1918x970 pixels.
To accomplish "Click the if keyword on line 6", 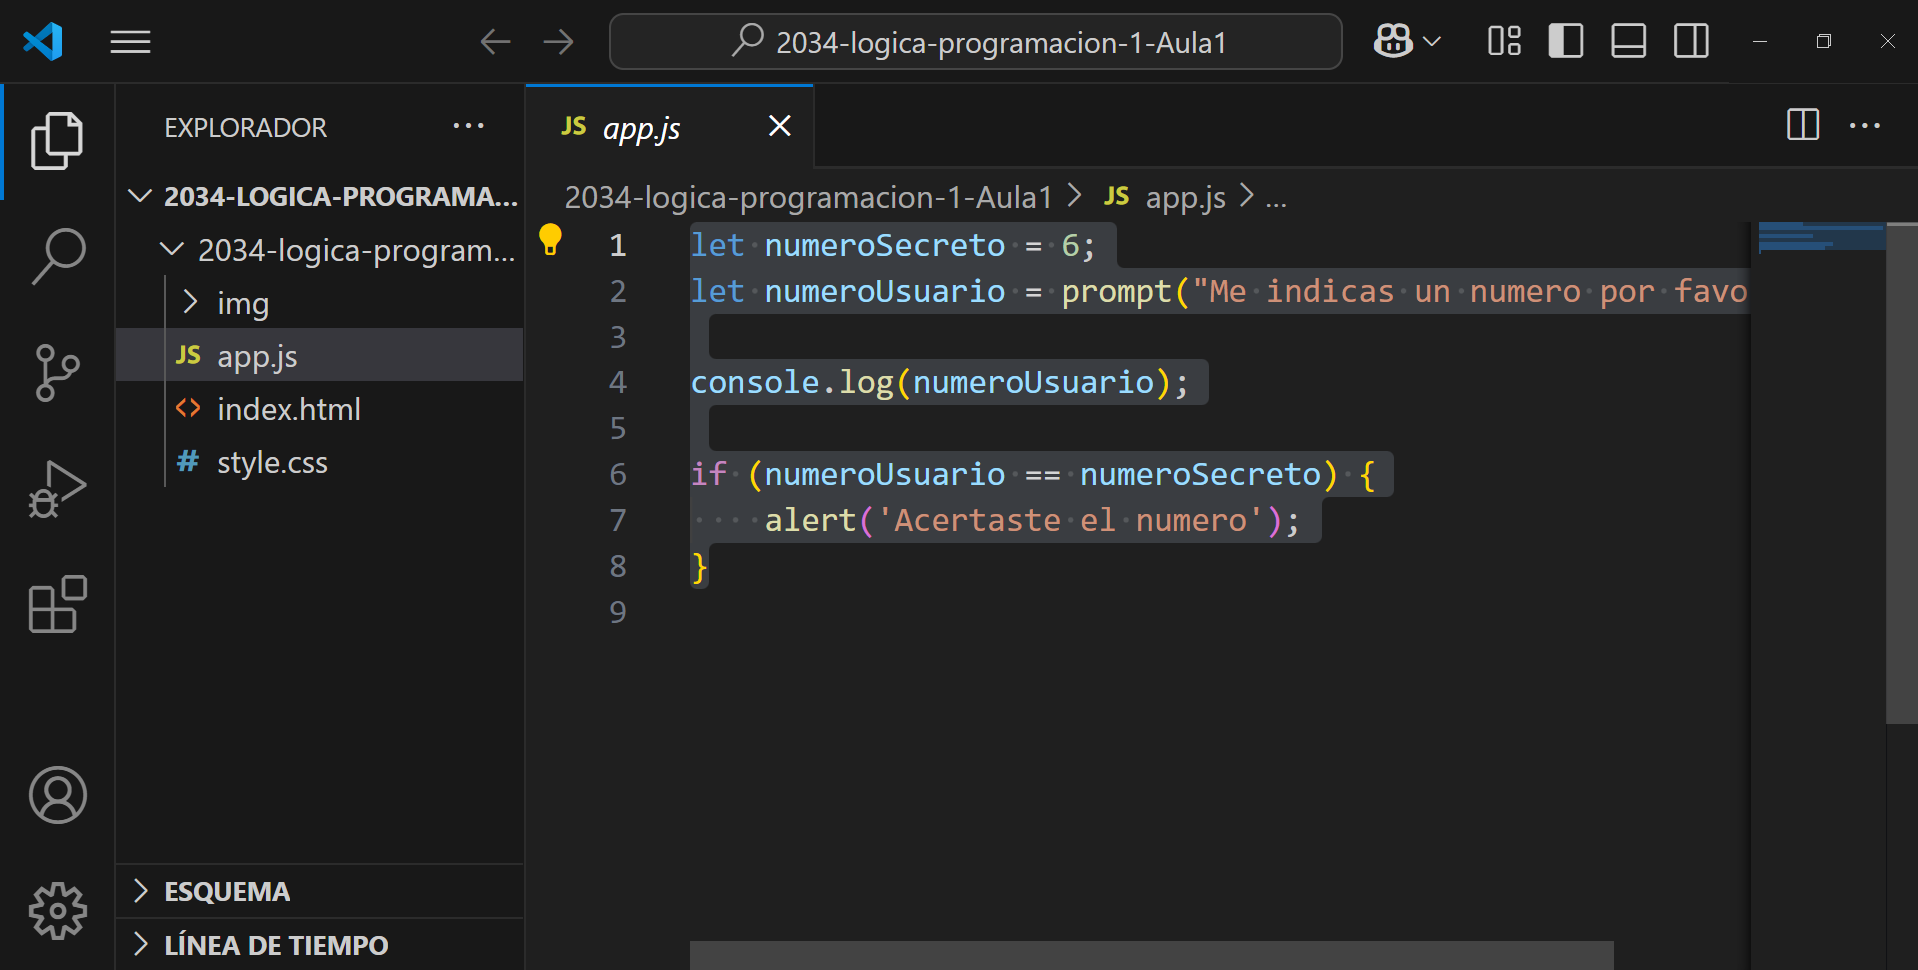I will [709, 473].
